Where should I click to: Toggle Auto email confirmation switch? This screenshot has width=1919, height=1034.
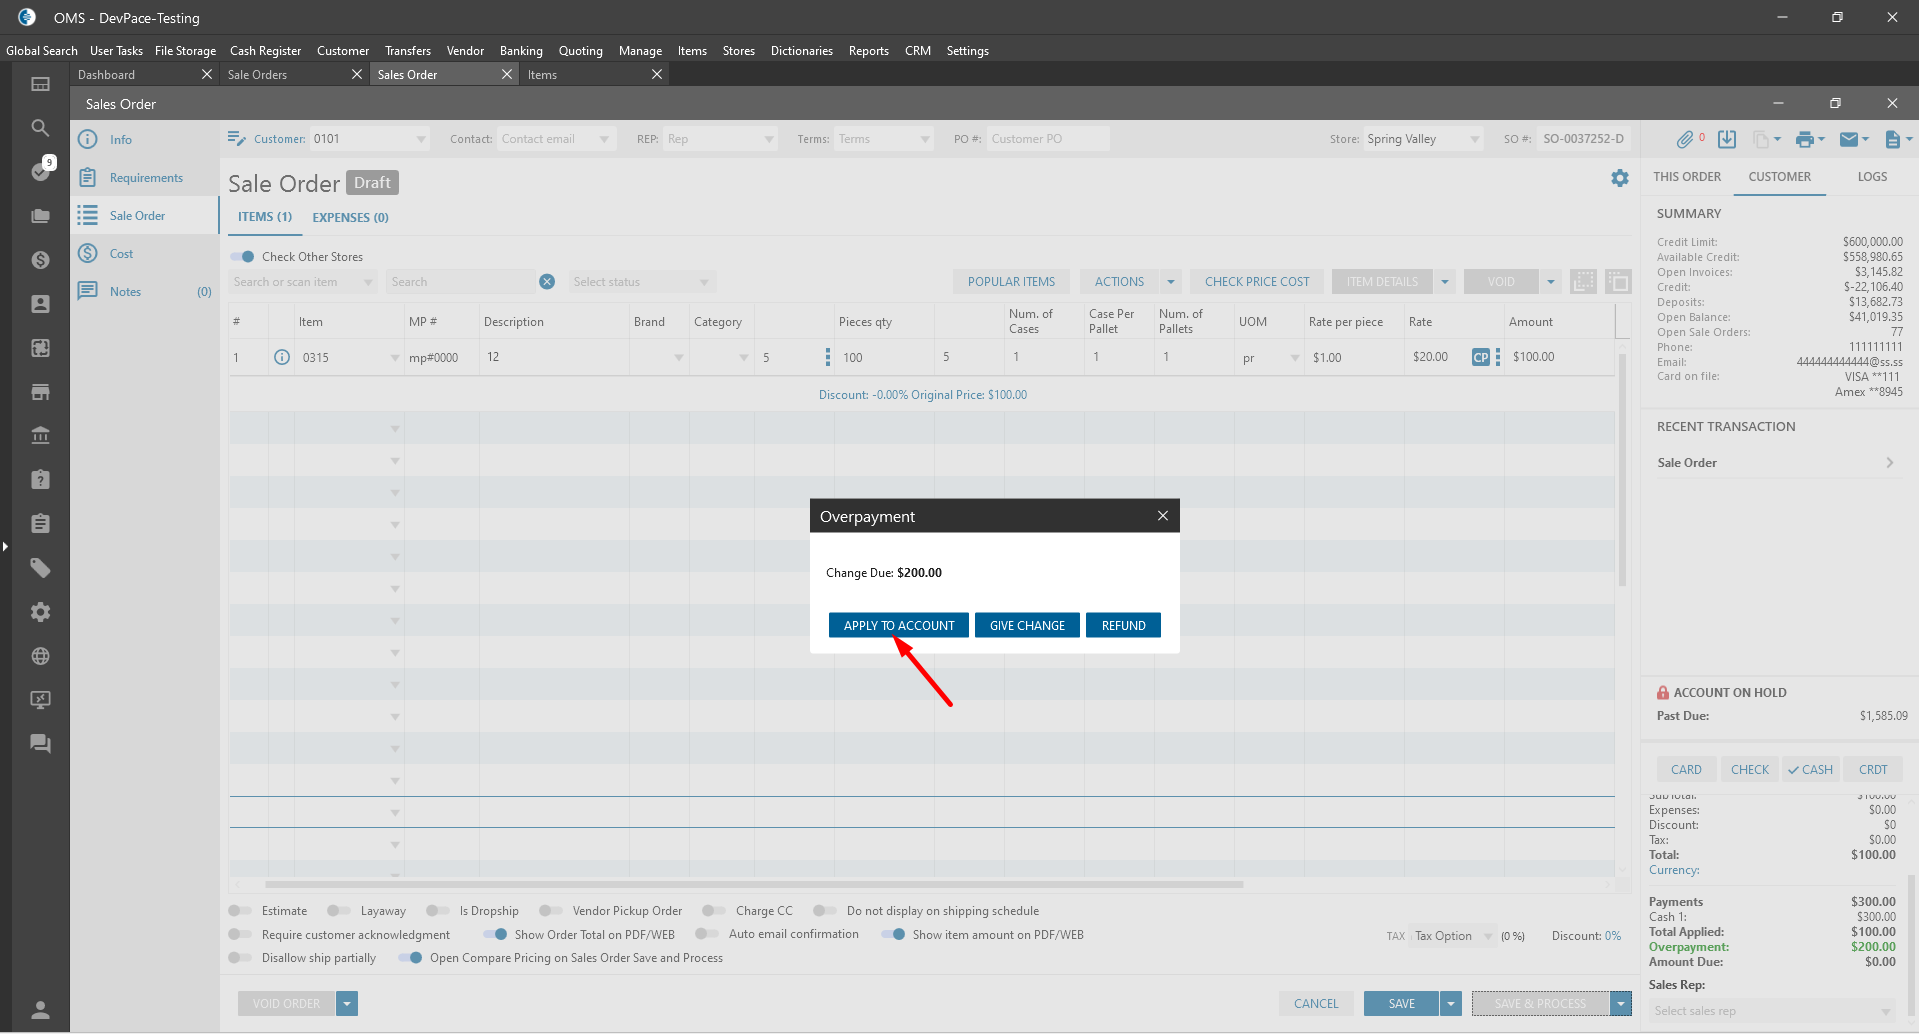[707, 934]
